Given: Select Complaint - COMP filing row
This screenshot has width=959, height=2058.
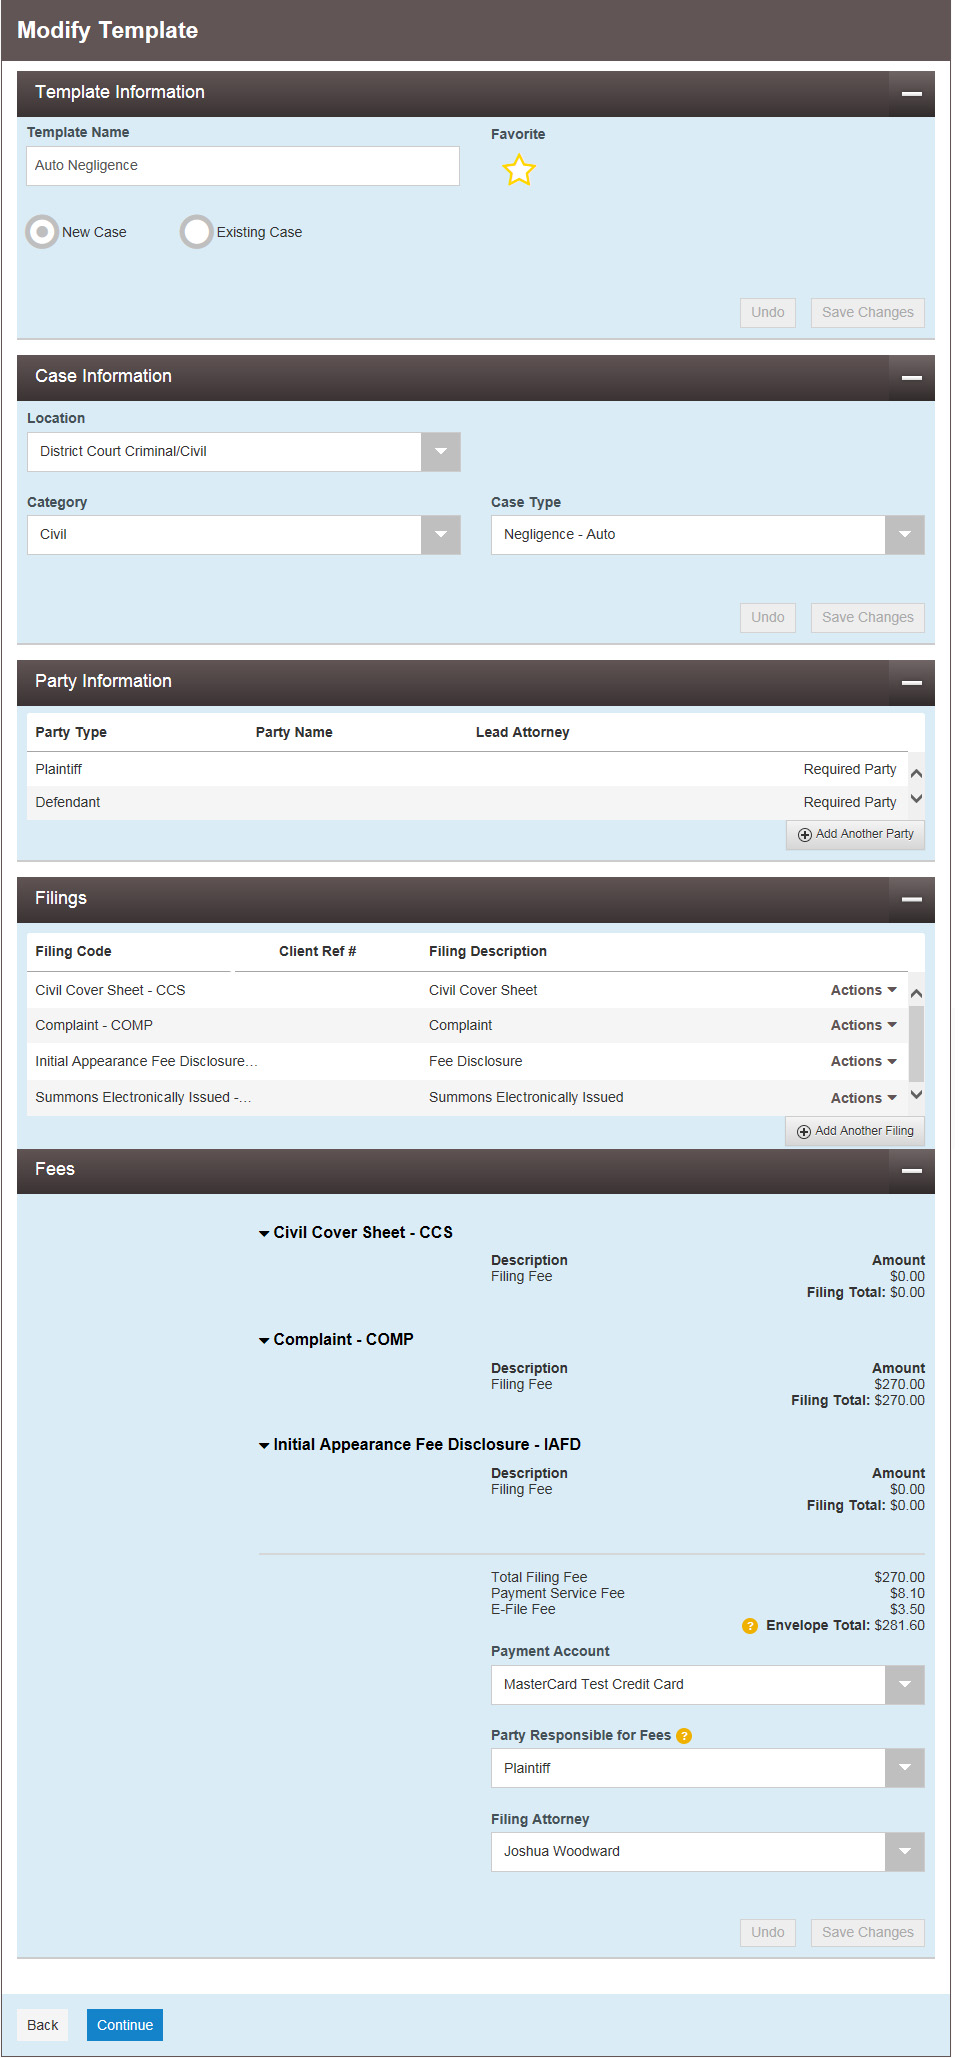Looking at the screenshot, I should click(467, 1025).
